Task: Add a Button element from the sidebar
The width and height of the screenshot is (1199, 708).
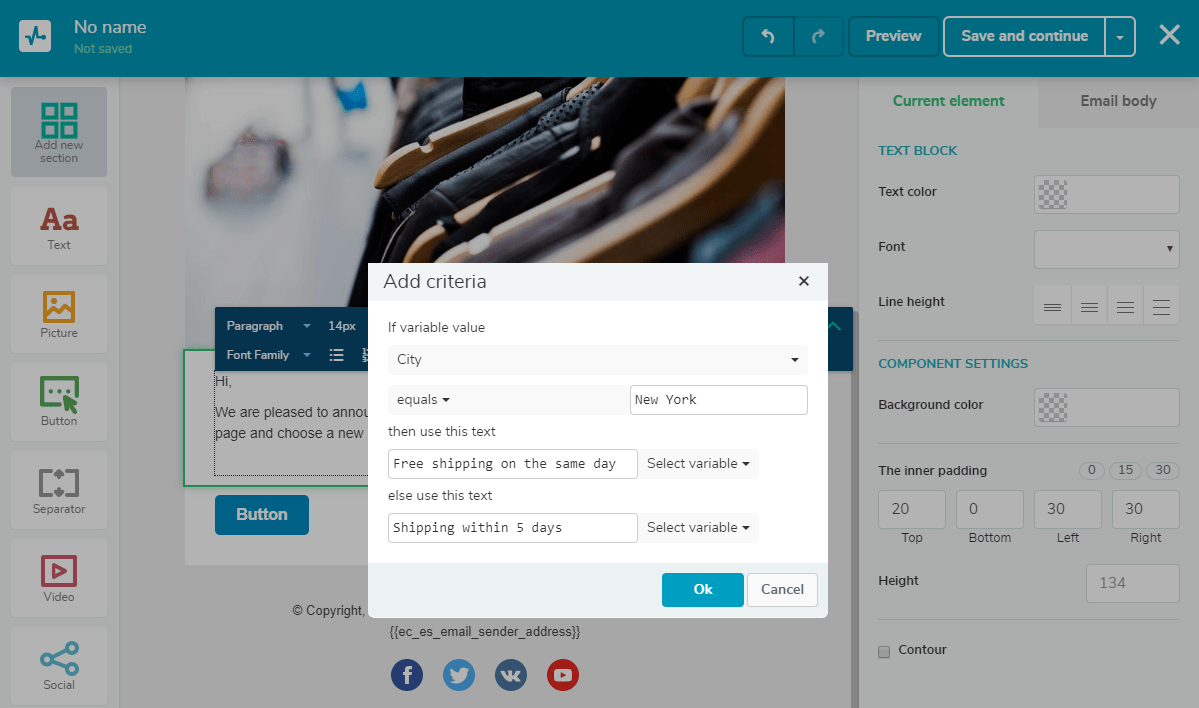Action: [x=58, y=401]
